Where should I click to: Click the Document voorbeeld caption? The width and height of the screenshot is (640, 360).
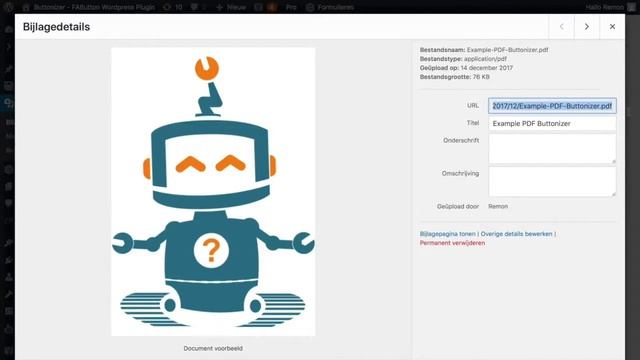[x=213, y=349]
